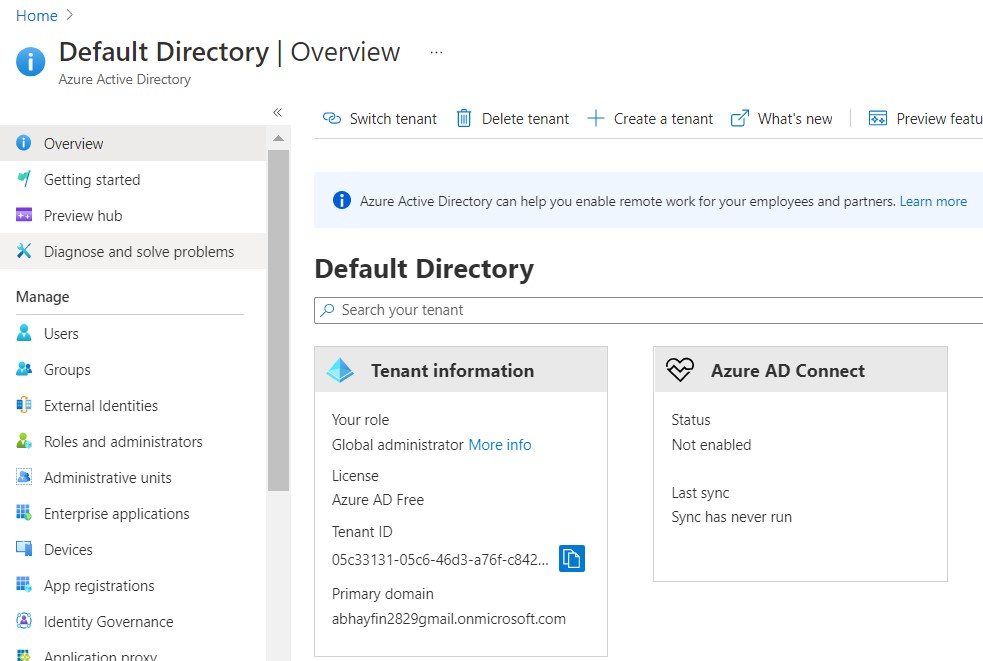Viewport: 983px width, 661px height.
Task: Click the Create a tenant plus icon
Action: click(x=596, y=118)
